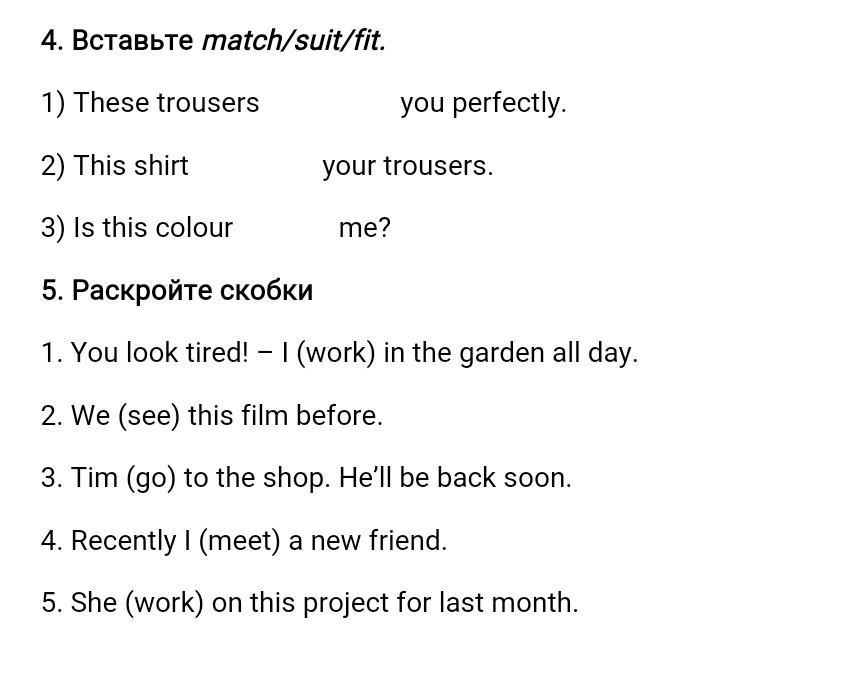
Task: Click '(go)' in the Tim sentence
Action: (x=151, y=478)
